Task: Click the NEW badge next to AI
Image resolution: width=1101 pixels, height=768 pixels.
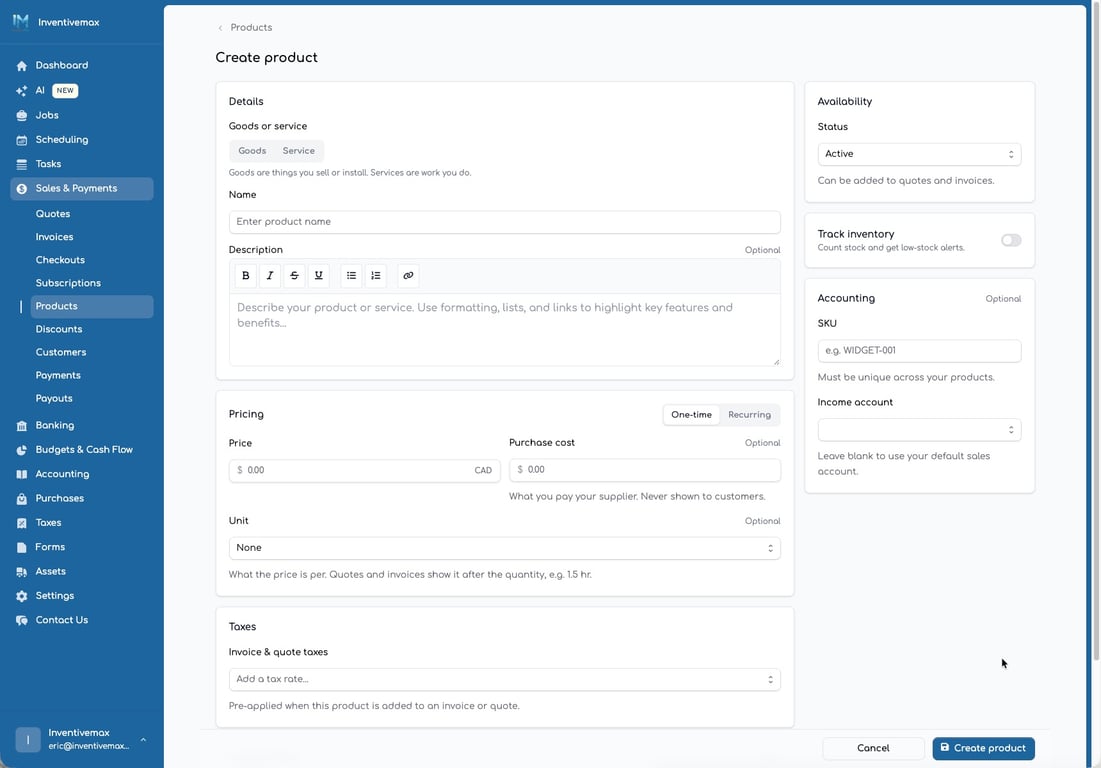Action: [65, 91]
